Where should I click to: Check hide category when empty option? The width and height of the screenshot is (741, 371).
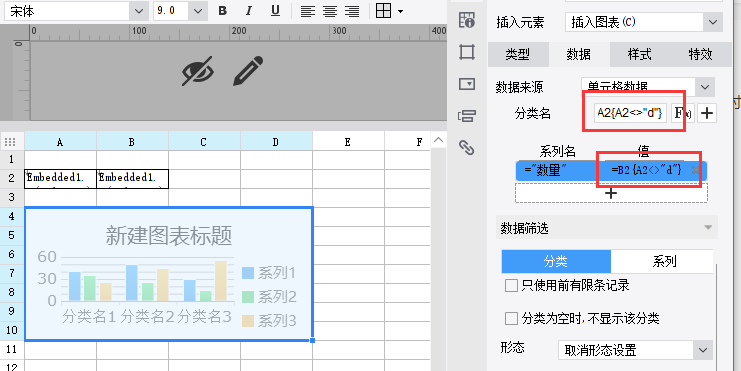click(x=511, y=319)
